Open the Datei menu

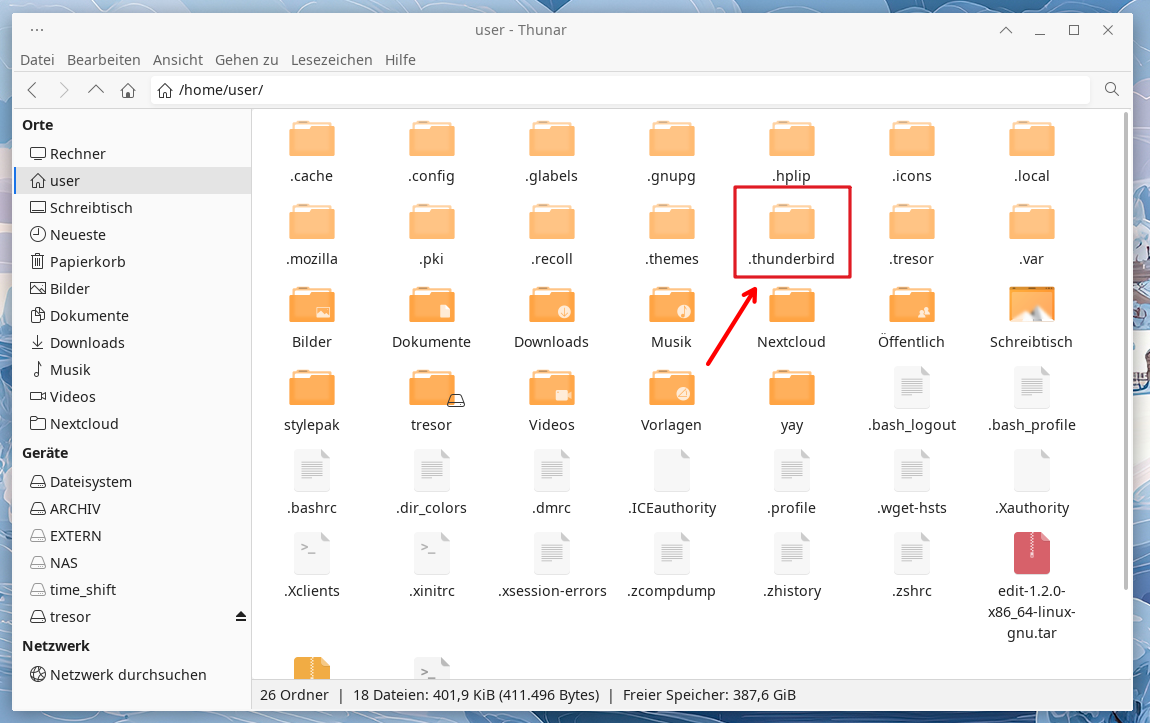tap(37, 60)
